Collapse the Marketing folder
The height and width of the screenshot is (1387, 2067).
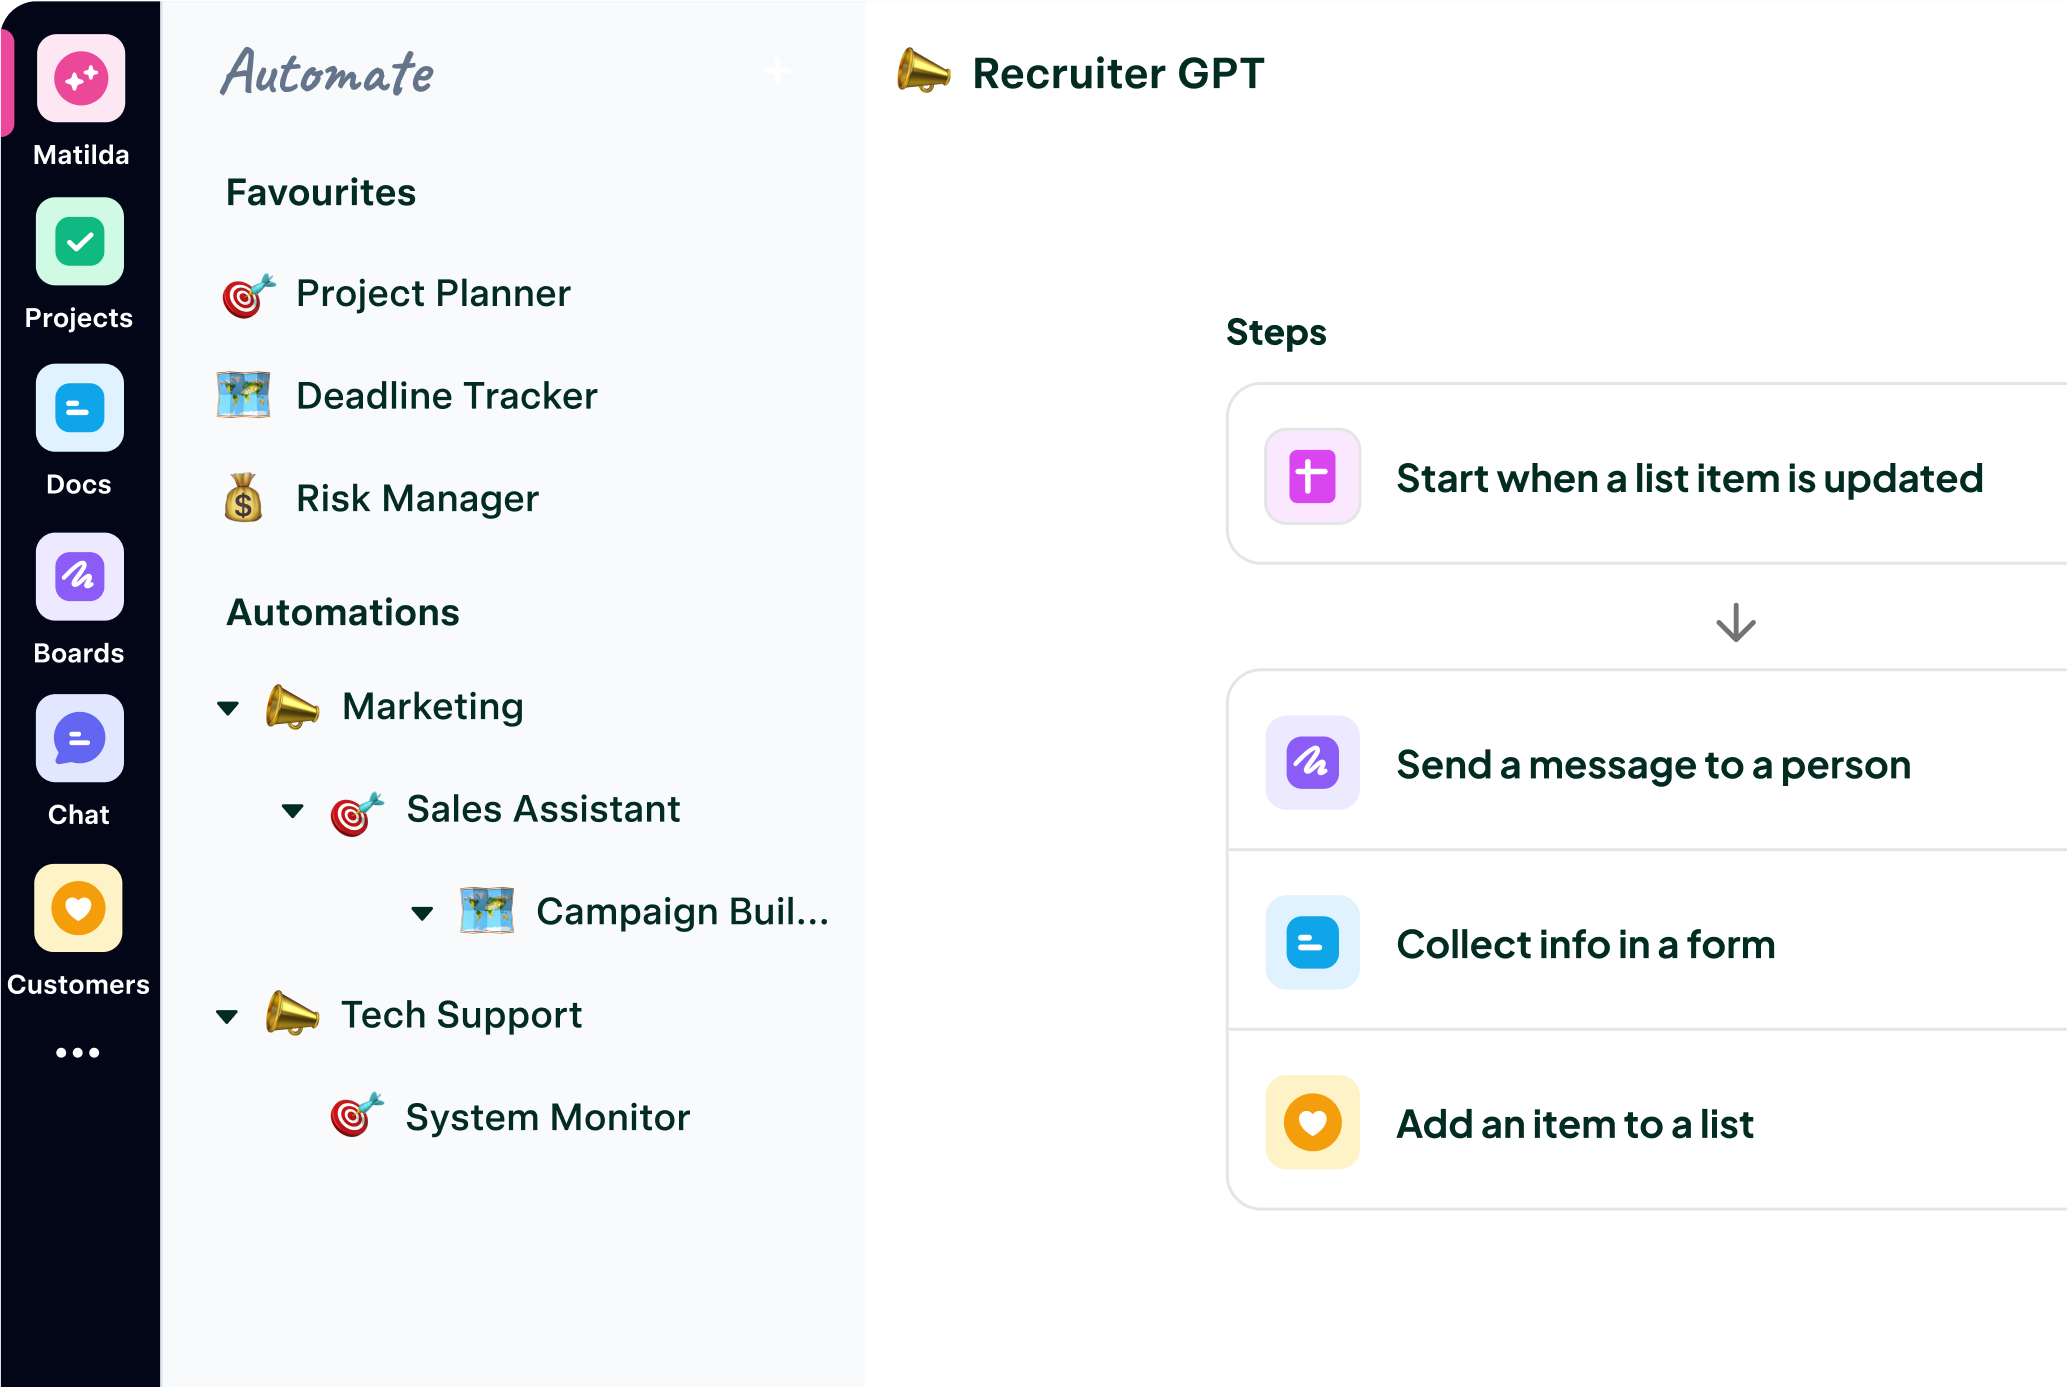[228, 708]
